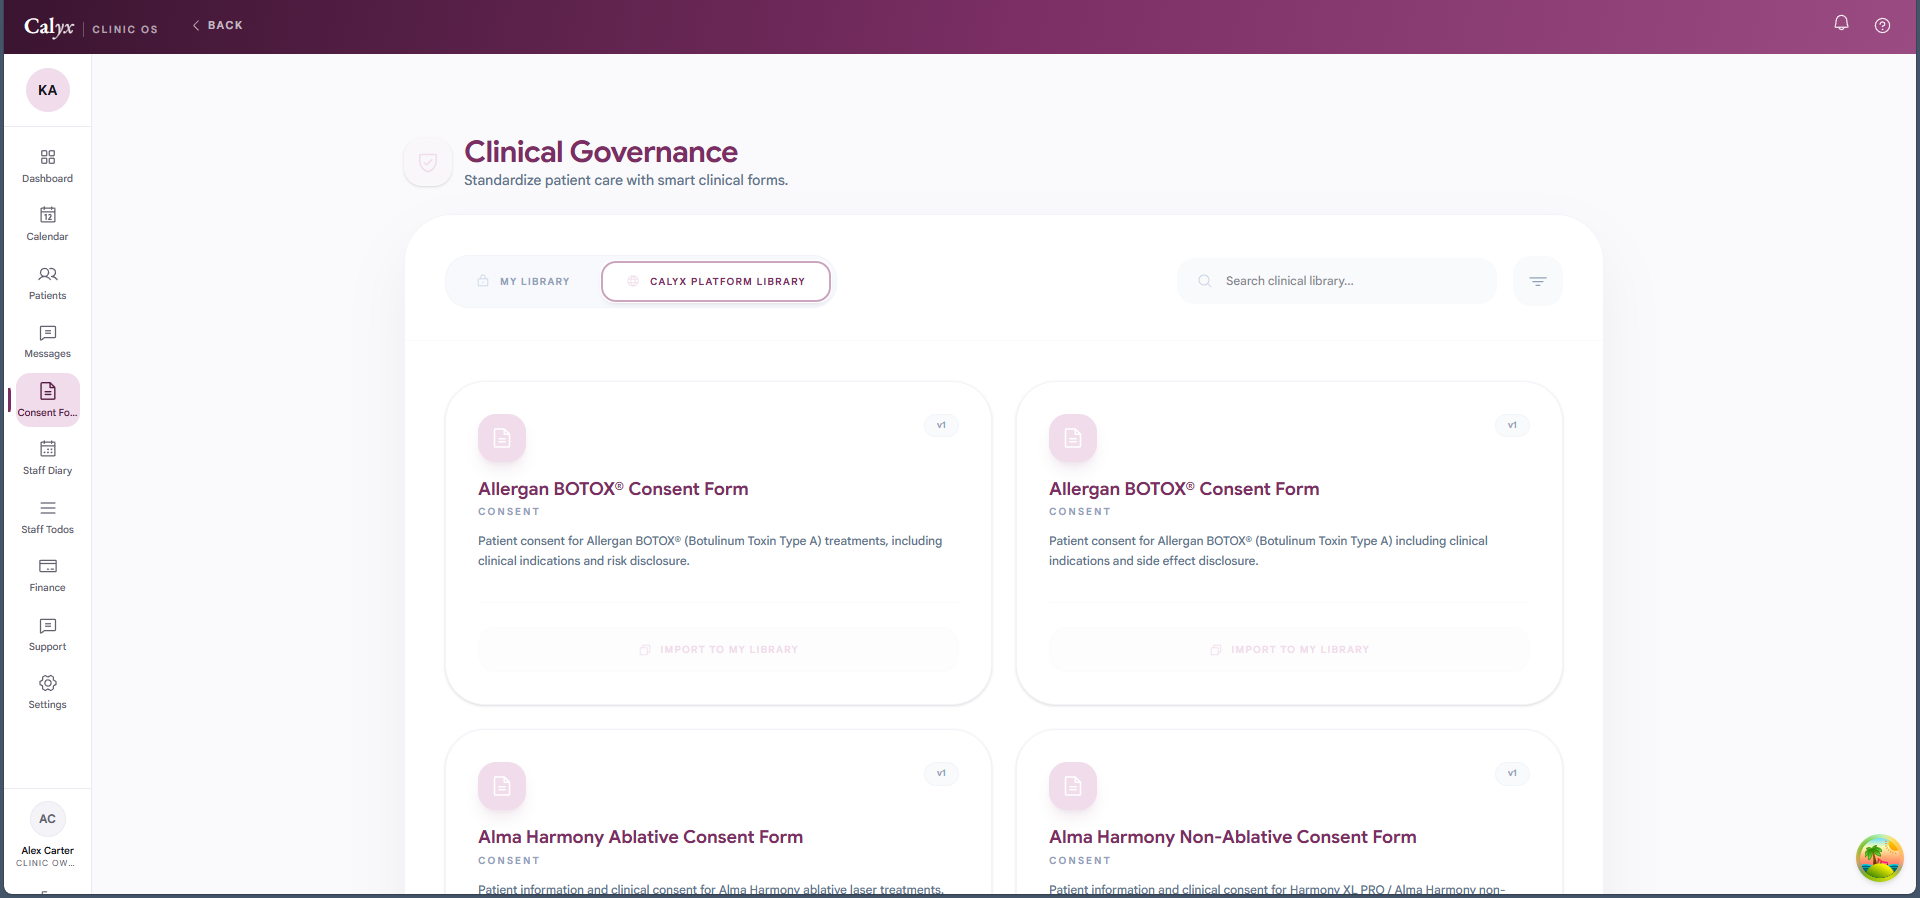
Task: Click the first Allergan BOTOX form document icon
Action: pos(502,438)
